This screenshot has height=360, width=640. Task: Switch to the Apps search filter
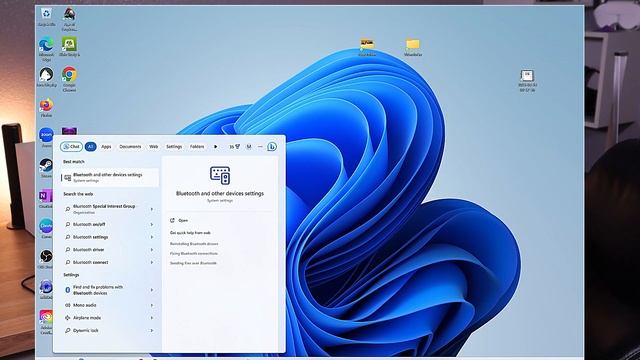[106, 147]
